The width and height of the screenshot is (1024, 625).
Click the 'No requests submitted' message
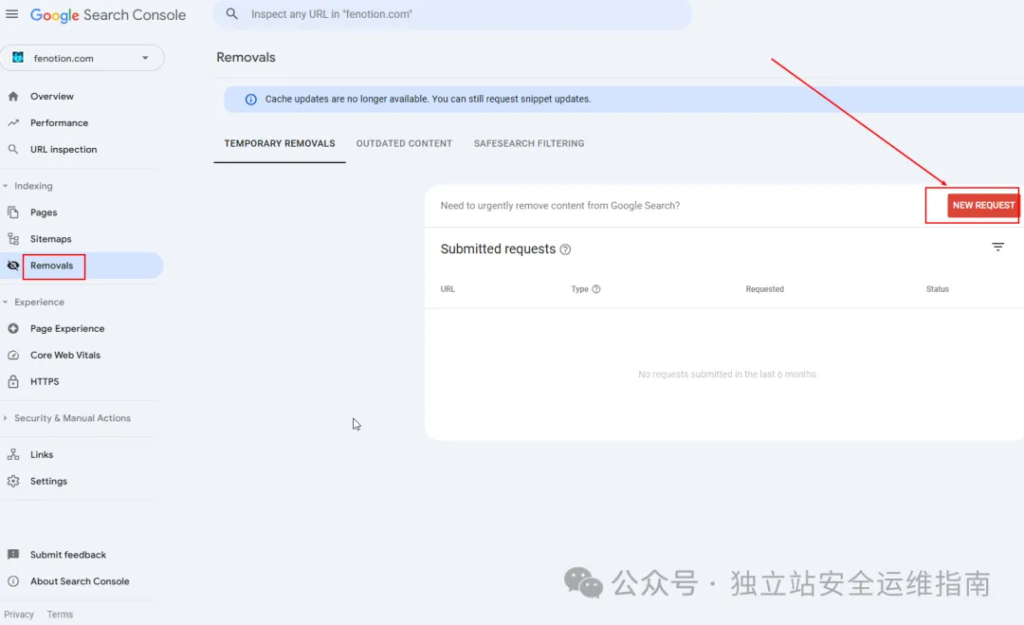[727, 374]
